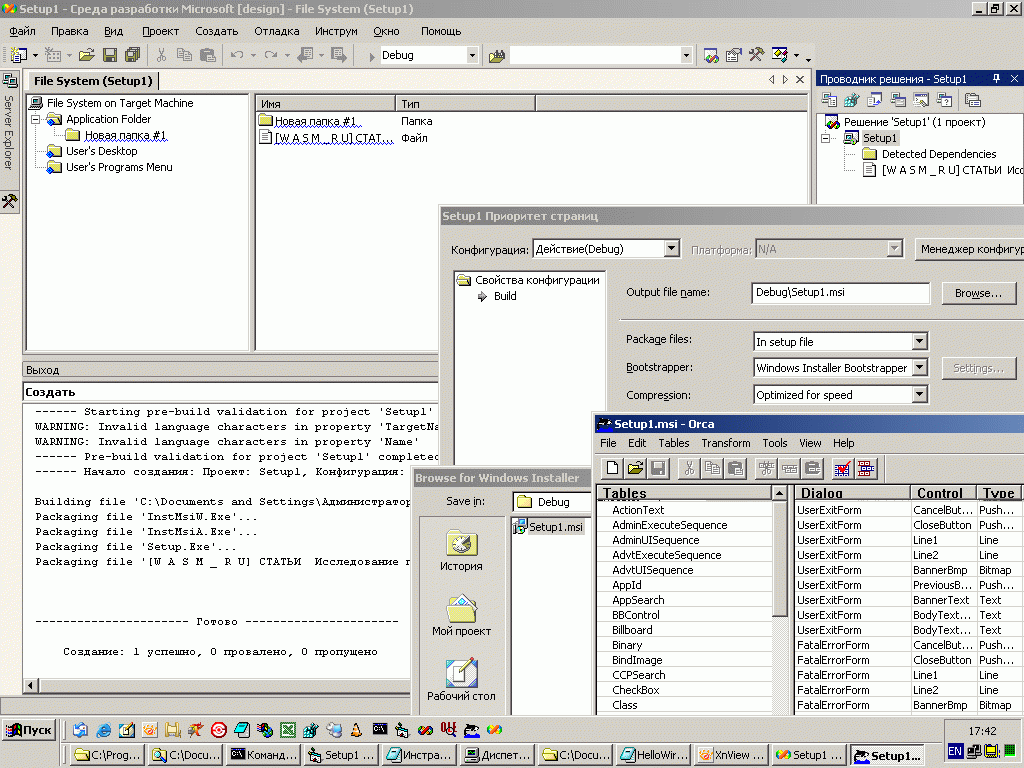Click the last Solution Explorer toolbar icon
Viewport: 1024px width, 768px height.
pyautogui.click(x=973, y=100)
